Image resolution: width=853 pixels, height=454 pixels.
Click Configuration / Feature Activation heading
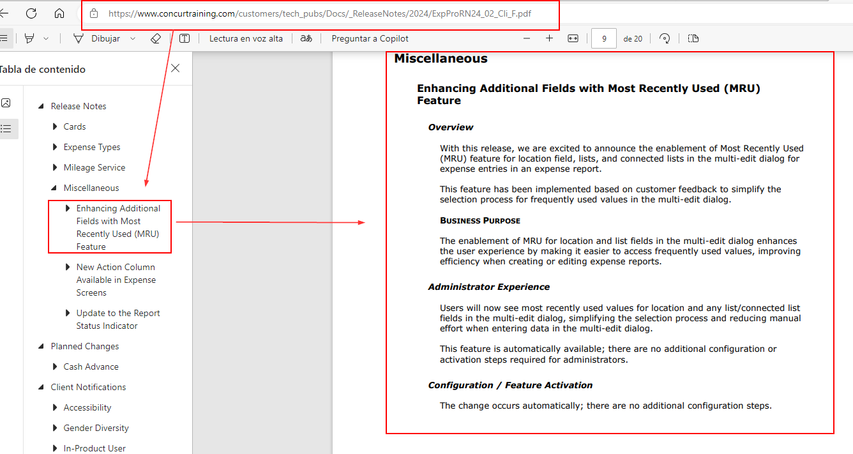coord(510,385)
